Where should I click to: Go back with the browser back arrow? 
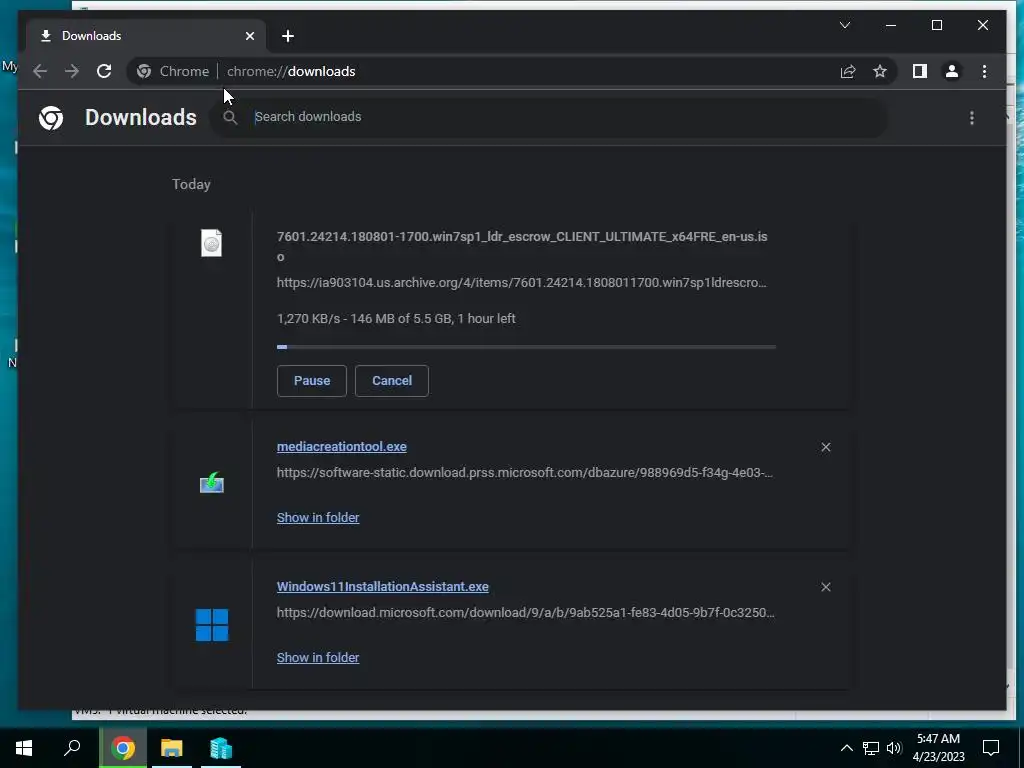40,71
